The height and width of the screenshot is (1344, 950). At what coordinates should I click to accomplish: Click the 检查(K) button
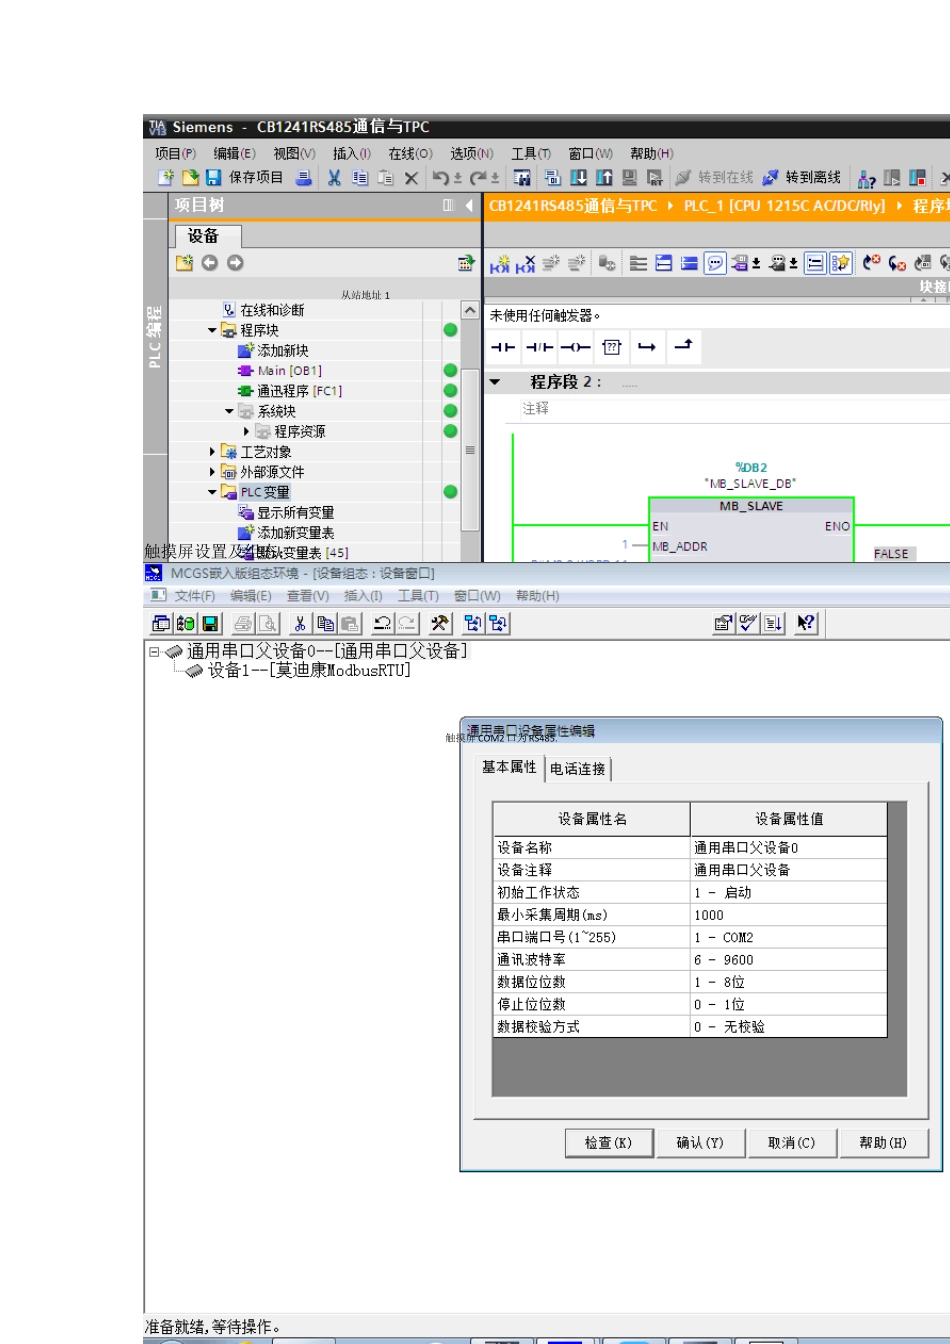click(608, 1143)
